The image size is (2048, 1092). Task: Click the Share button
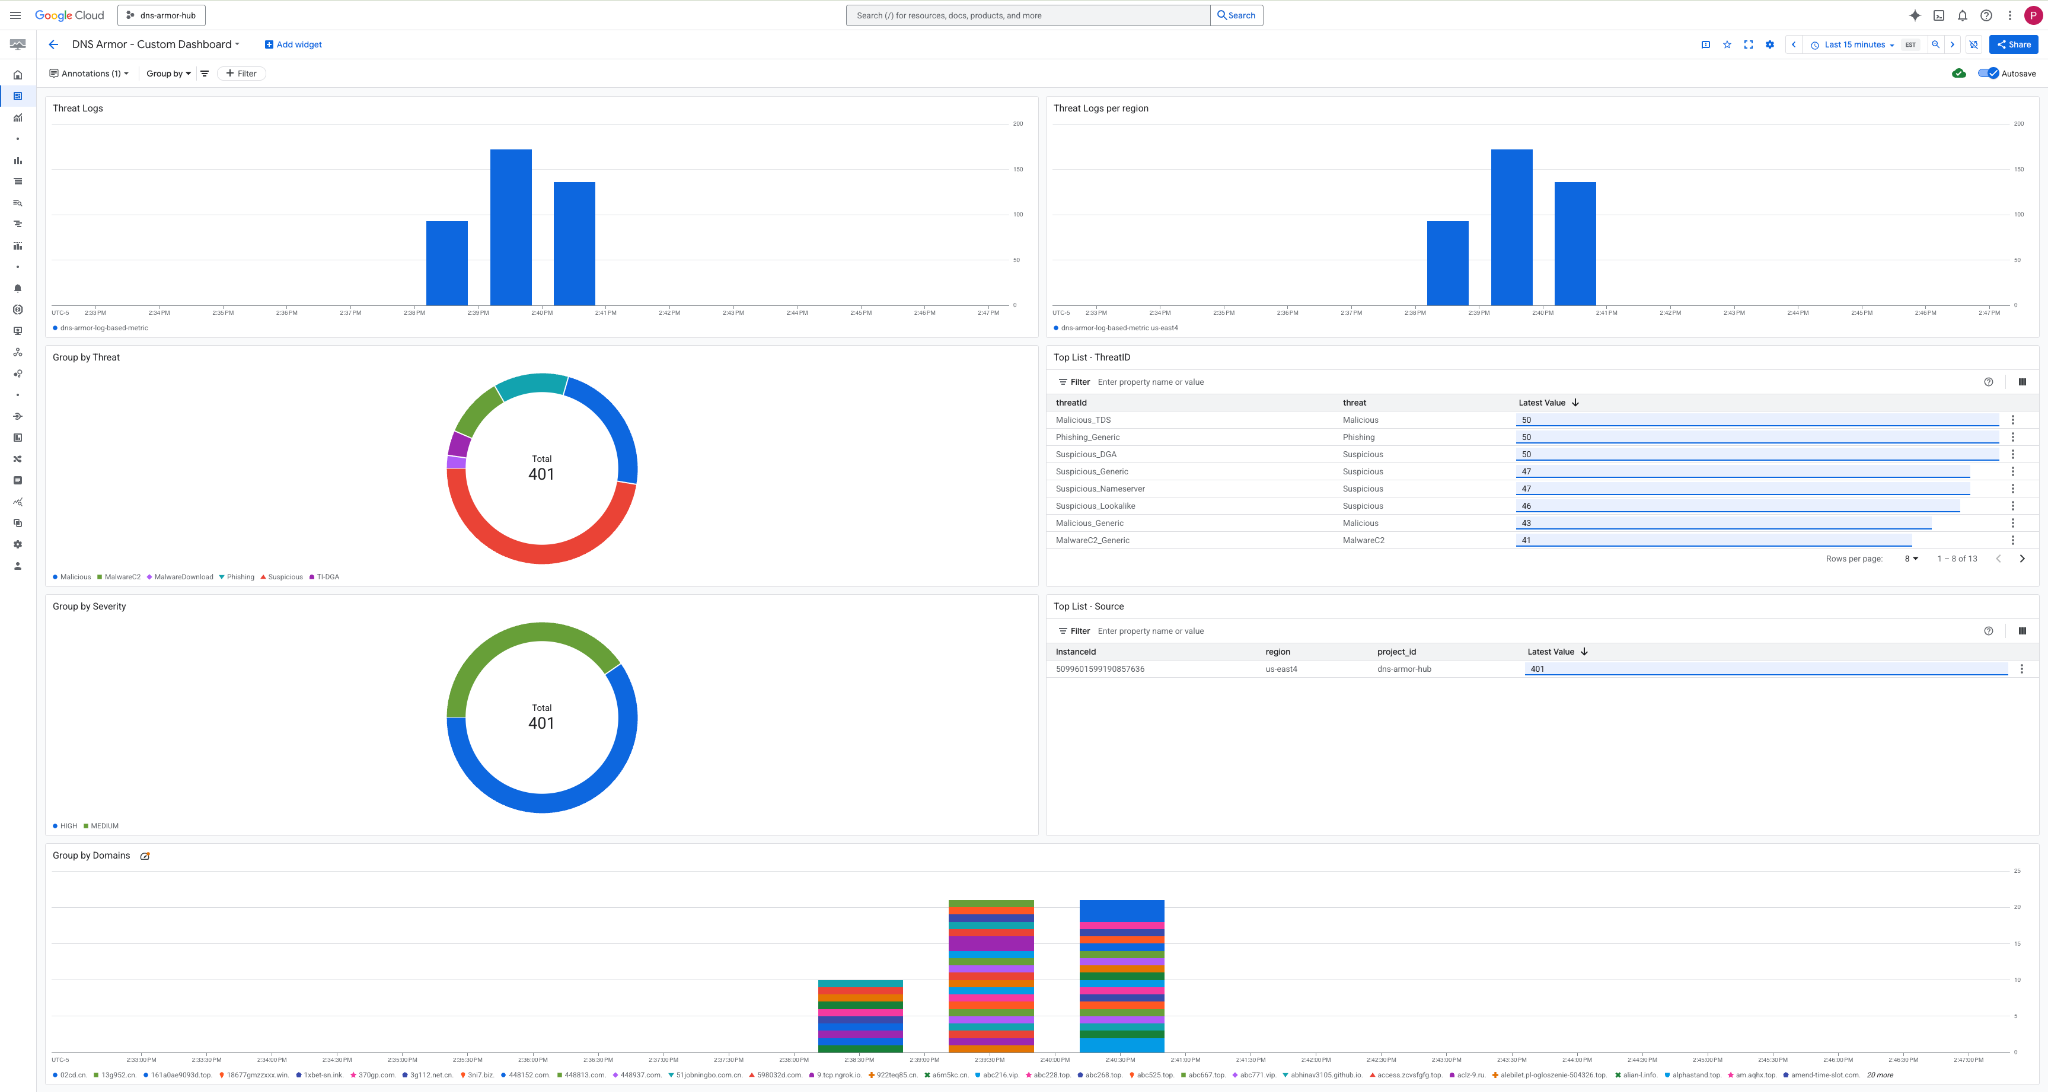pos(2014,45)
